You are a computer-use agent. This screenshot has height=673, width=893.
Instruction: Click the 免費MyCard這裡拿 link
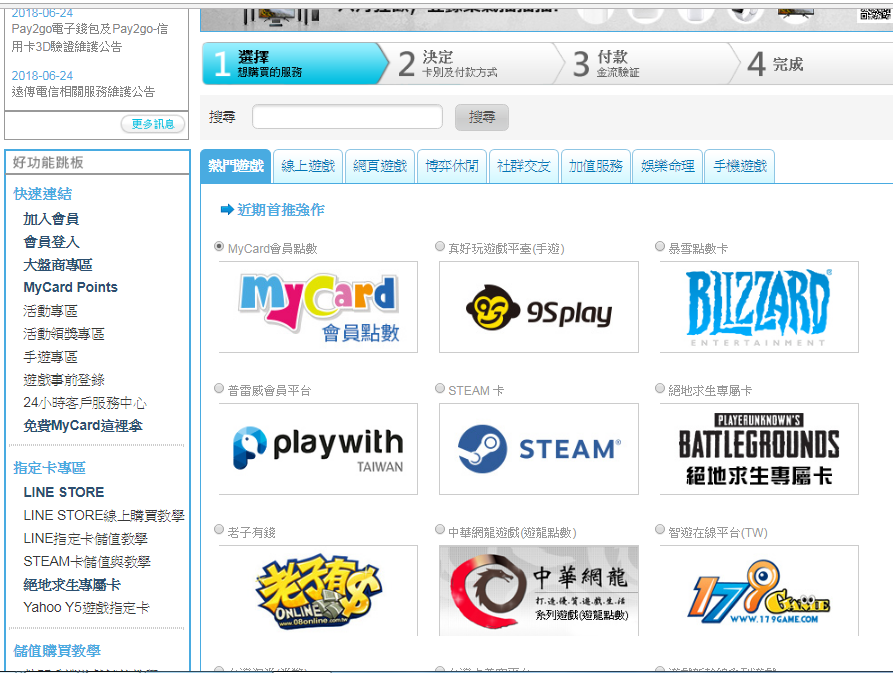tap(83, 425)
